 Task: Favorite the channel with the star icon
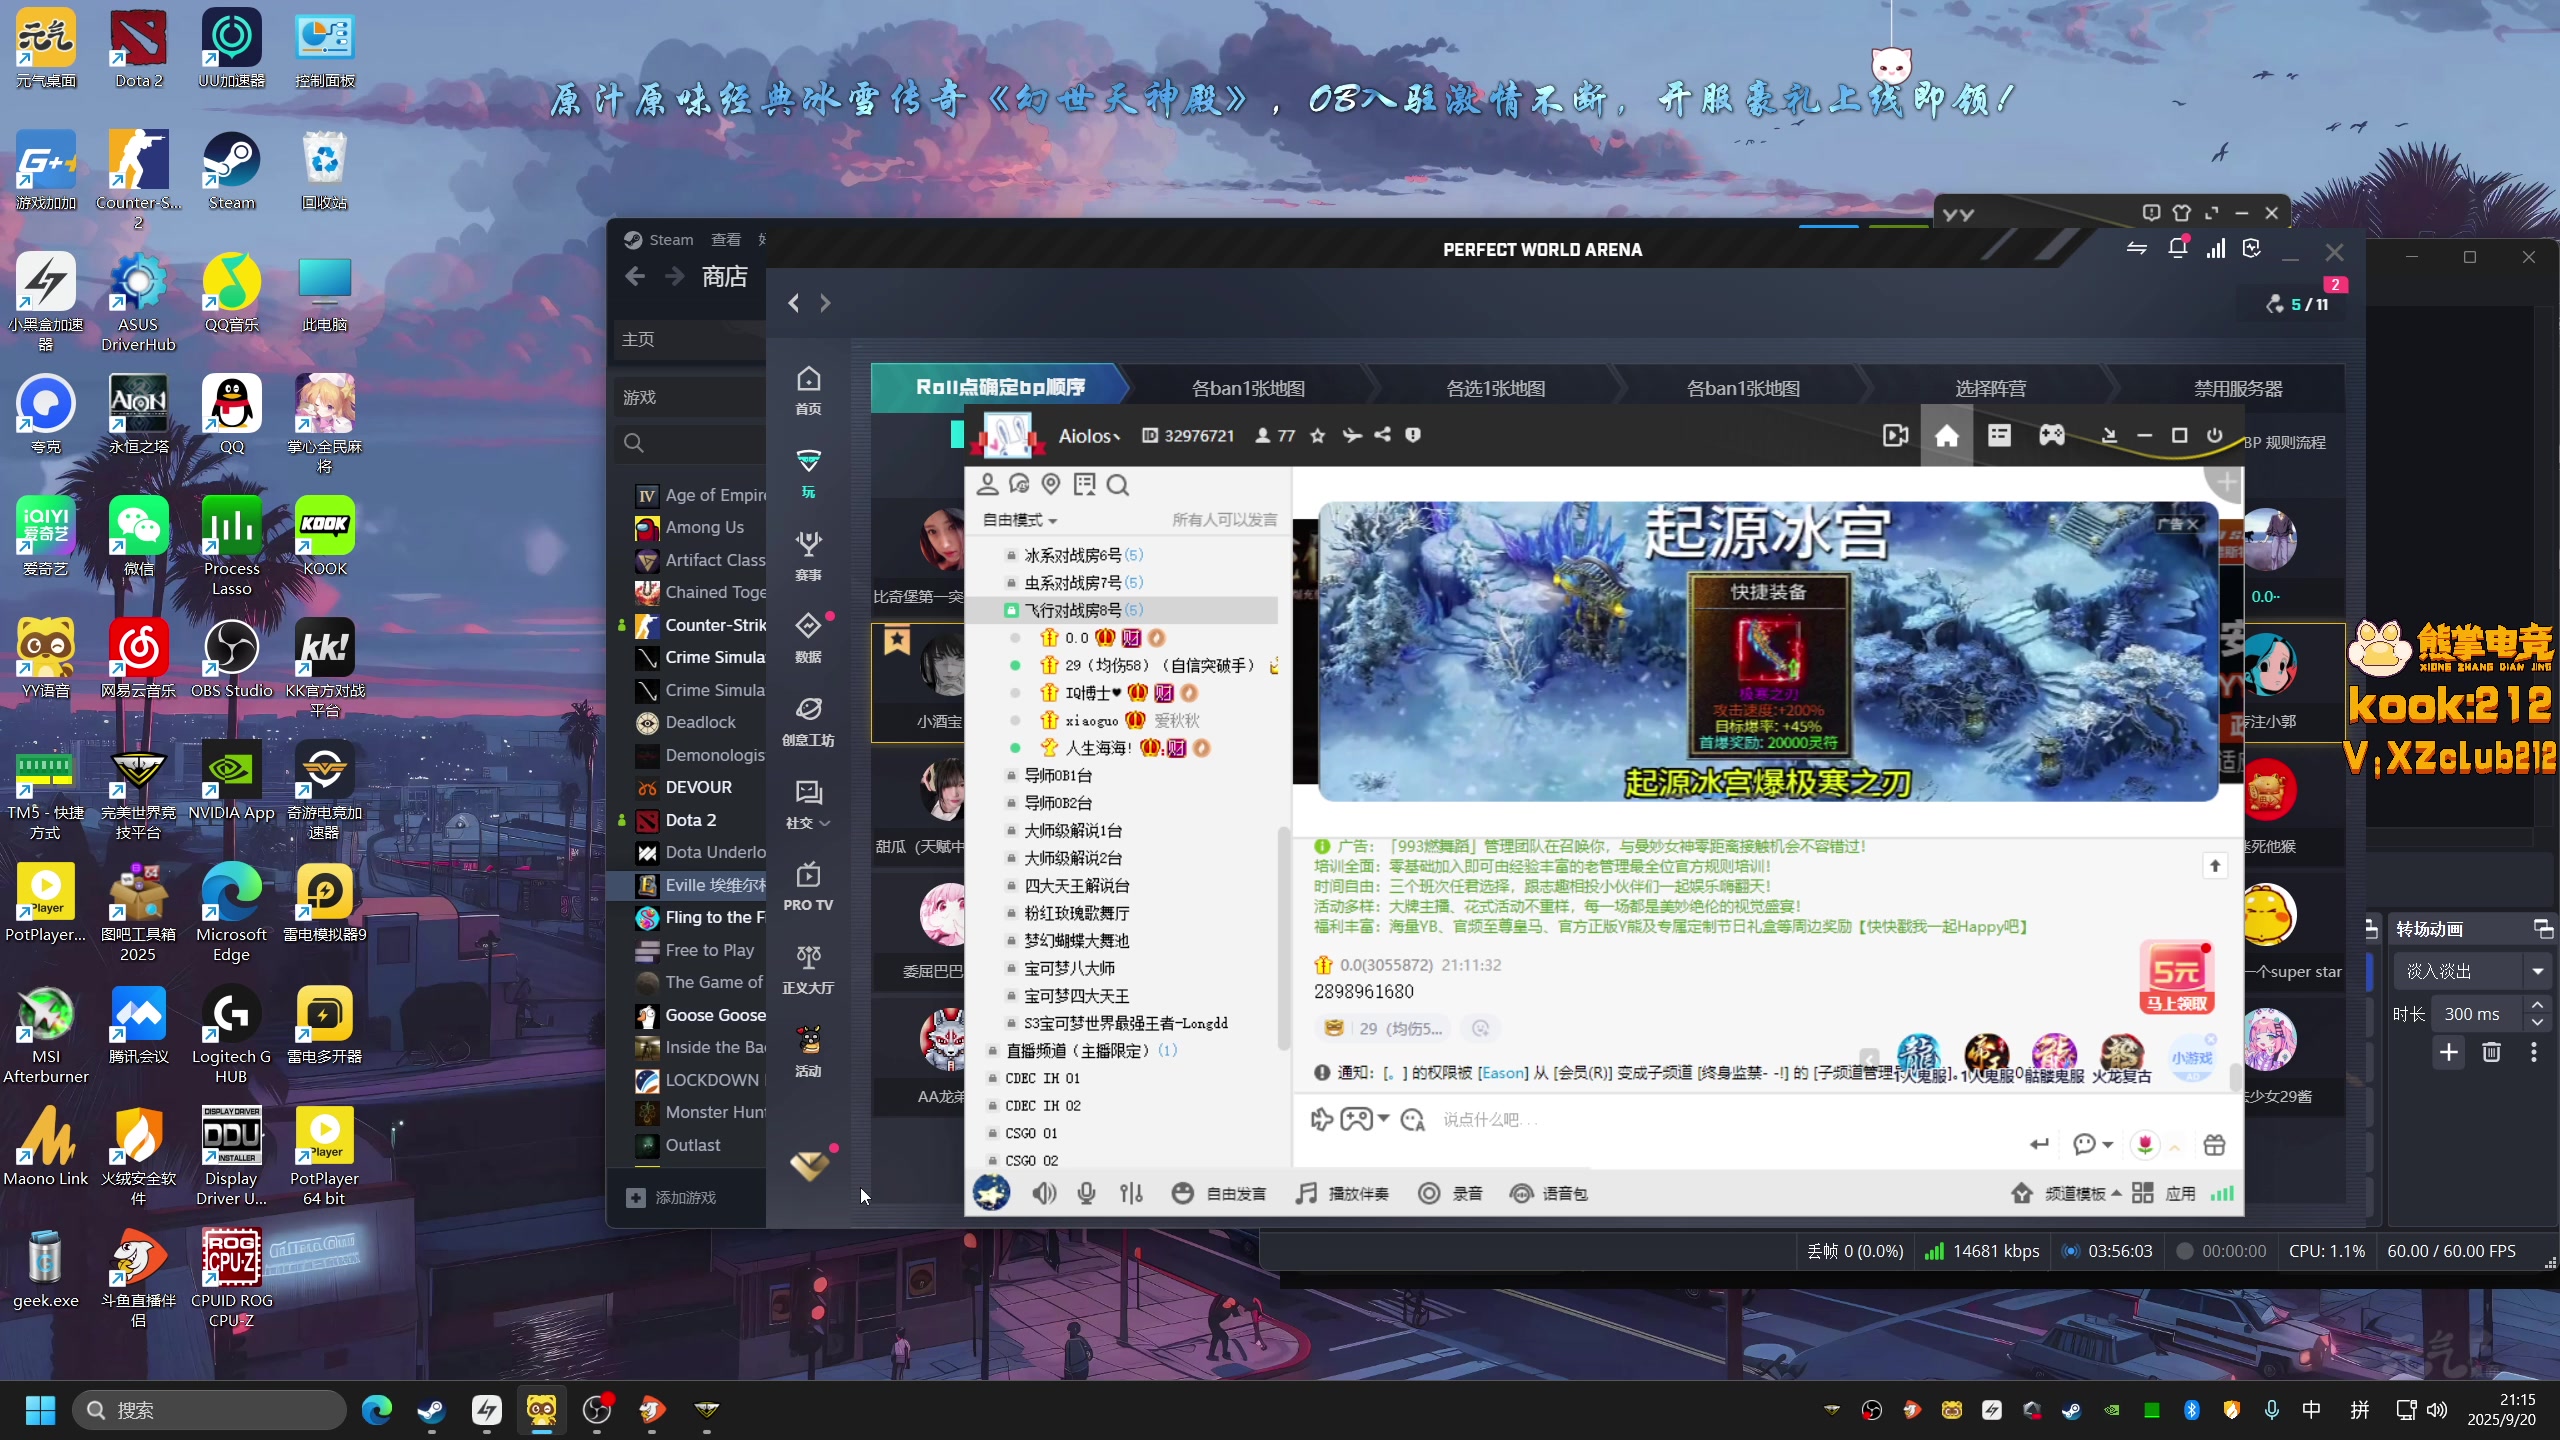[1317, 435]
